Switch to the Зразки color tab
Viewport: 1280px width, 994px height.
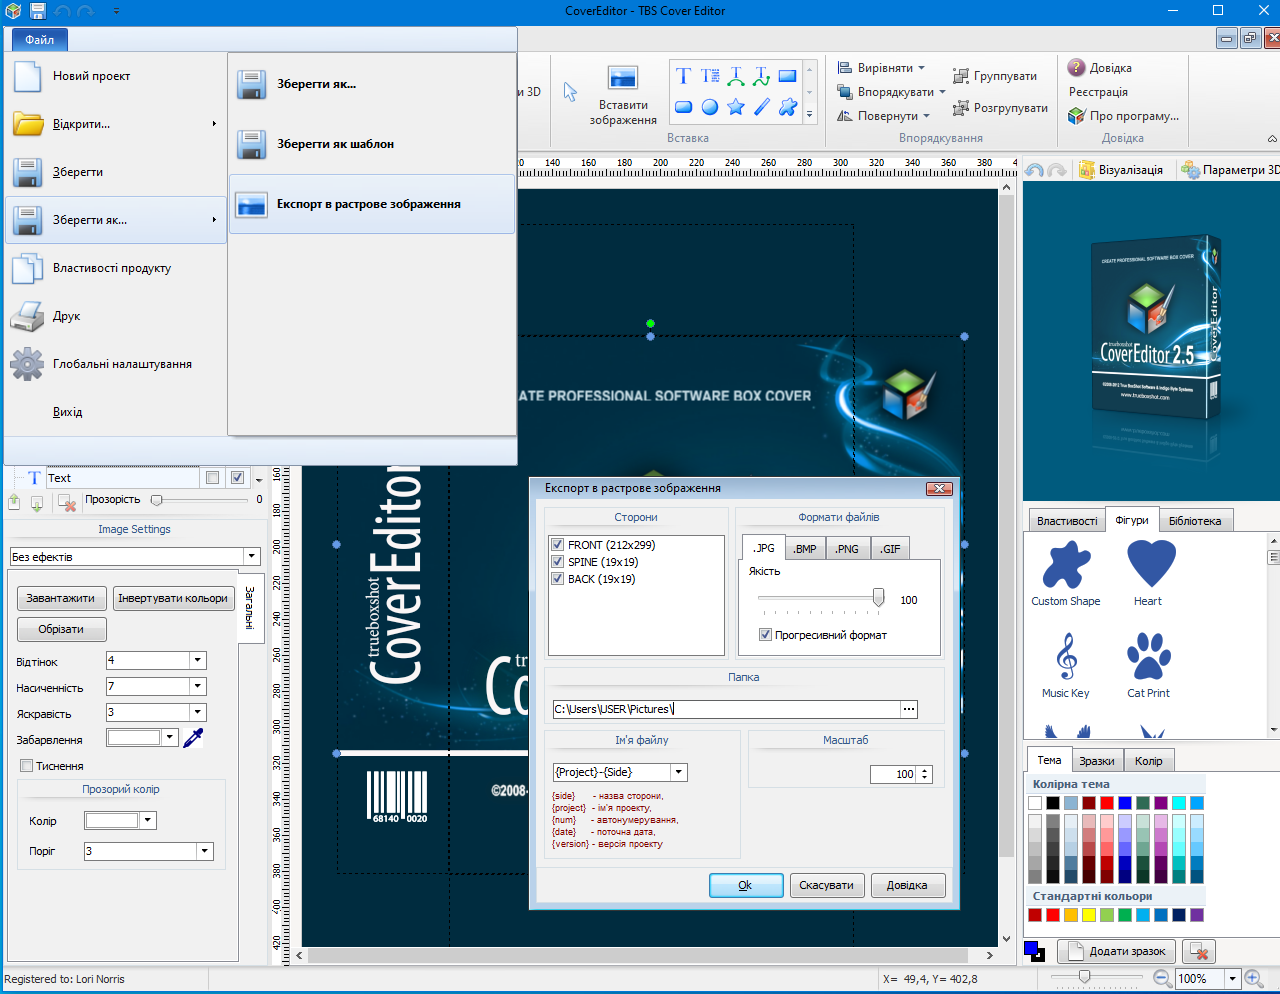coord(1097,761)
